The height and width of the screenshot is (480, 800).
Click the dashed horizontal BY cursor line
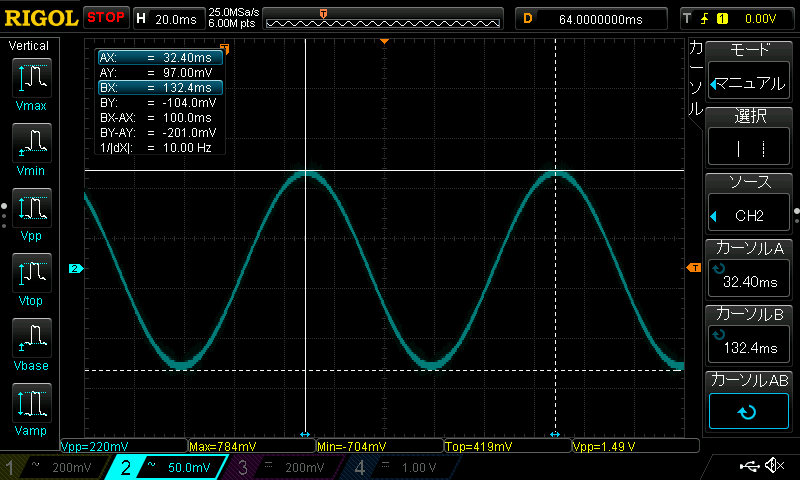click(x=384, y=370)
